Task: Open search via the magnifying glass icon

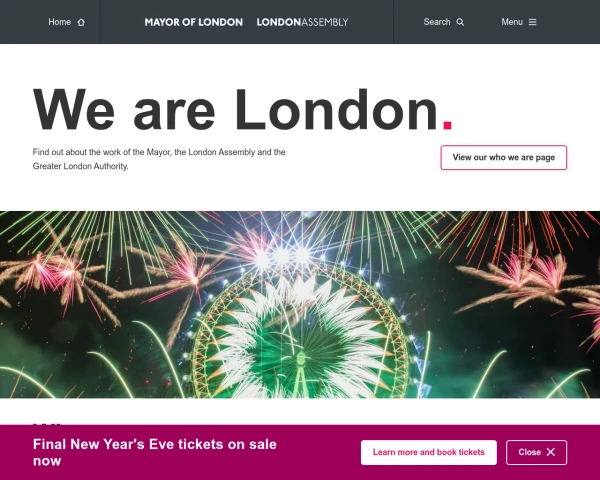Action: tap(460, 22)
